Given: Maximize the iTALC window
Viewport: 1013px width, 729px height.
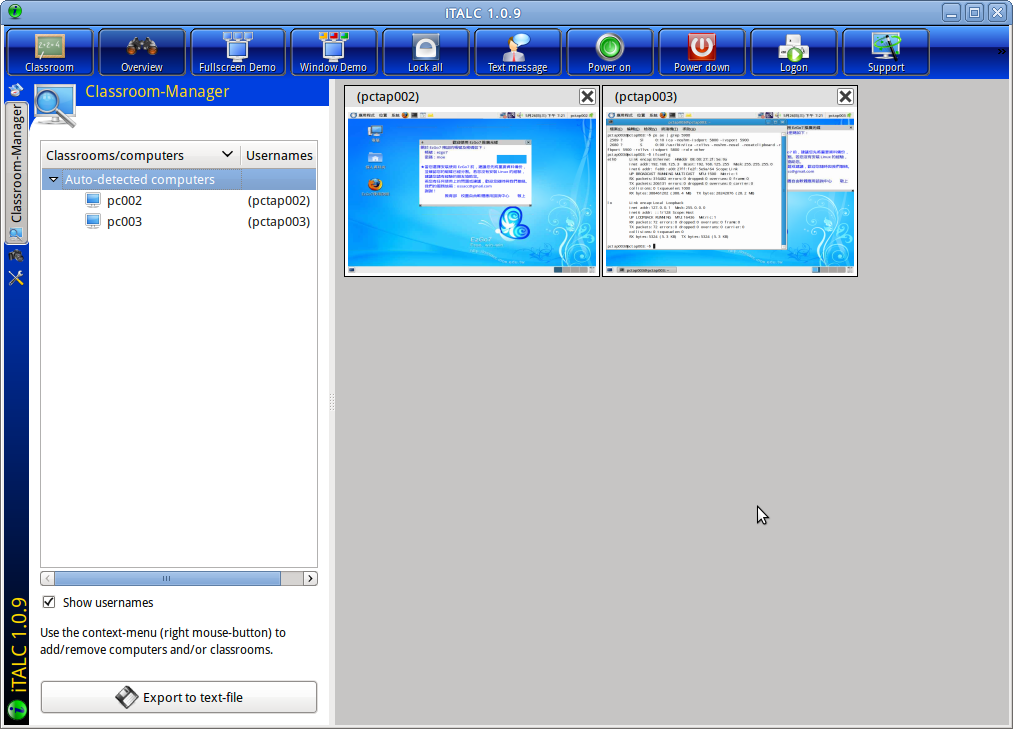Looking at the screenshot, I should coord(974,12).
